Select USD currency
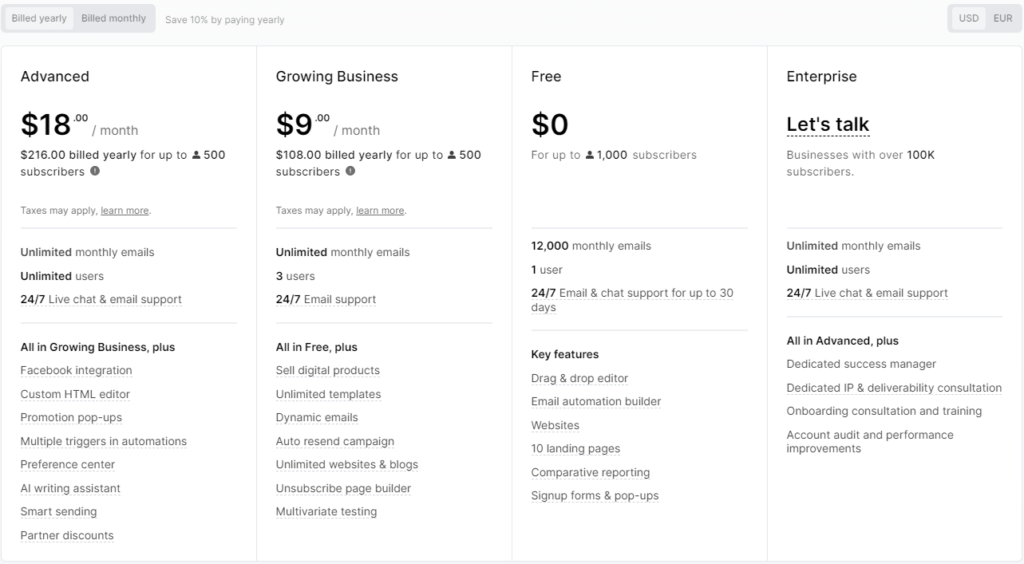The width and height of the screenshot is (1024, 564). [x=969, y=18]
